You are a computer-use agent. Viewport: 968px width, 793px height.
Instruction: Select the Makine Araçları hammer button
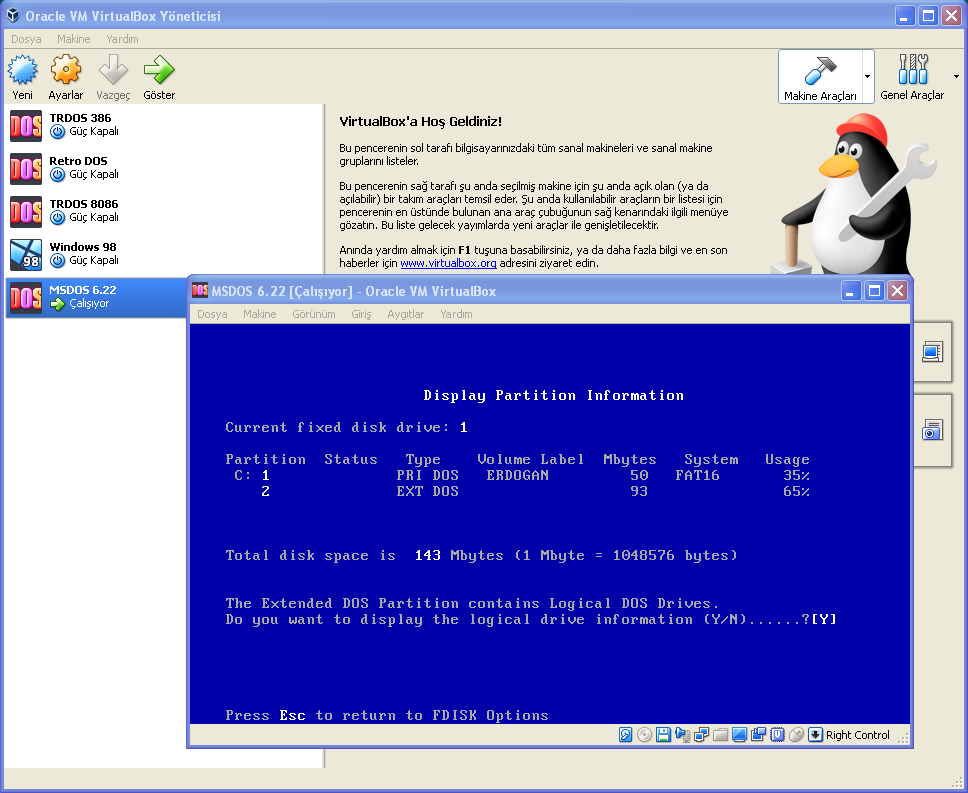click(820, 77)
